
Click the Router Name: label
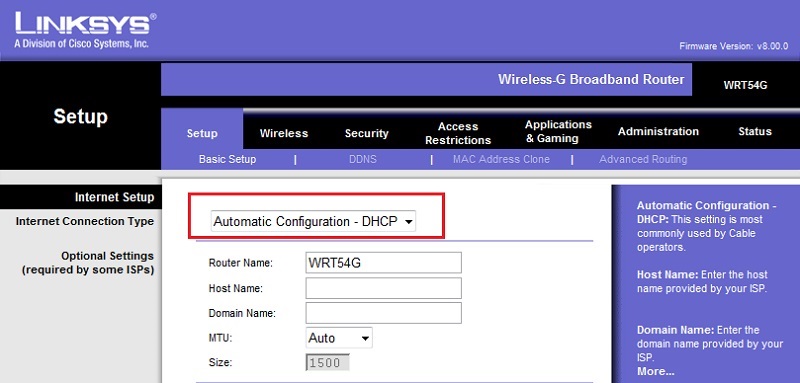click(240, 263)
